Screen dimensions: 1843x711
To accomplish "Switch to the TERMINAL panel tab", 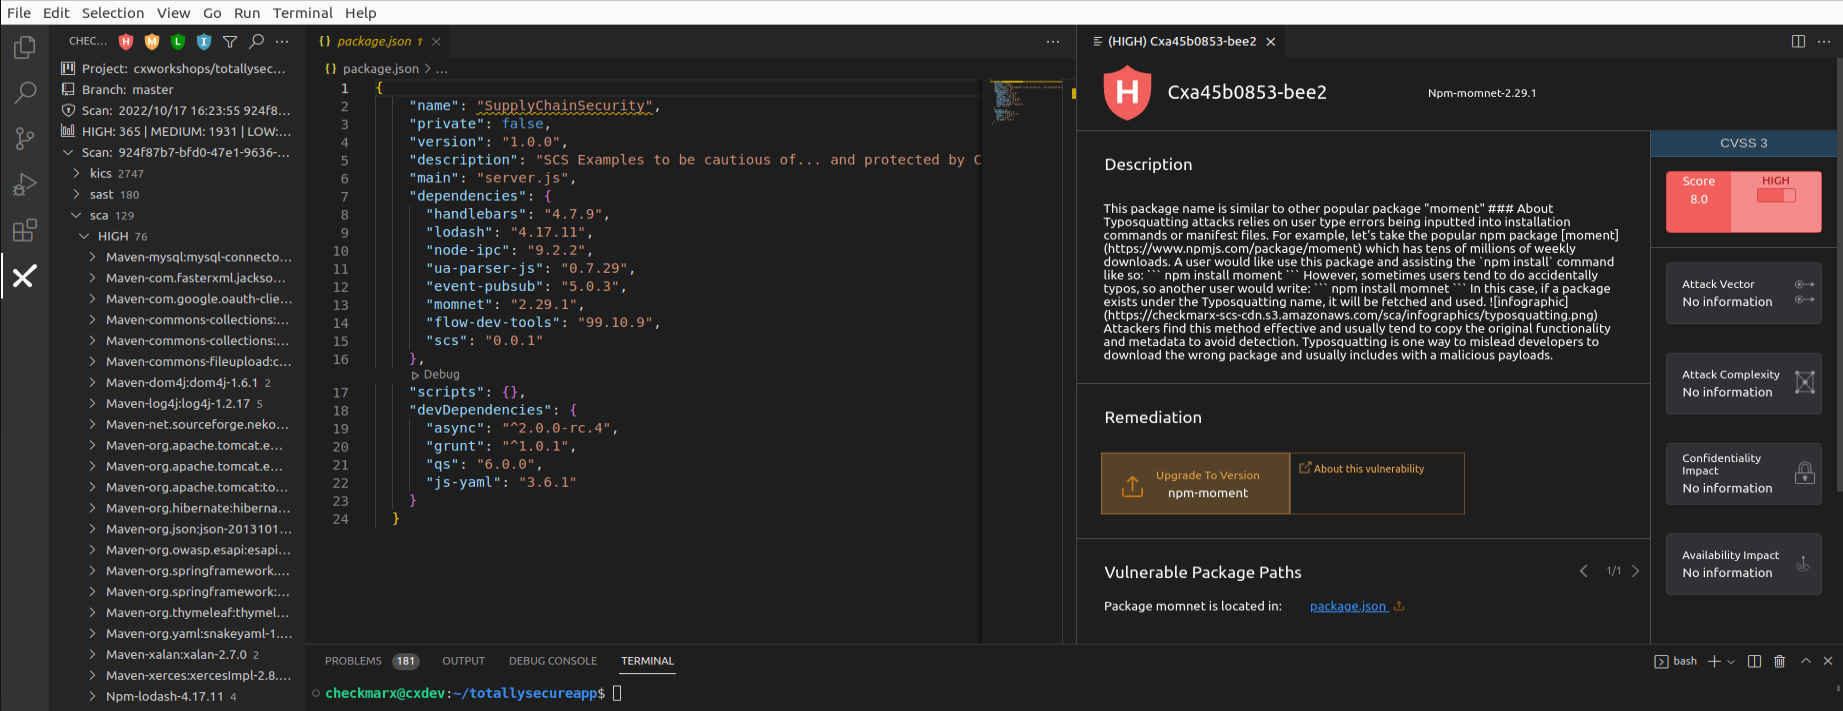I will 647,661.
